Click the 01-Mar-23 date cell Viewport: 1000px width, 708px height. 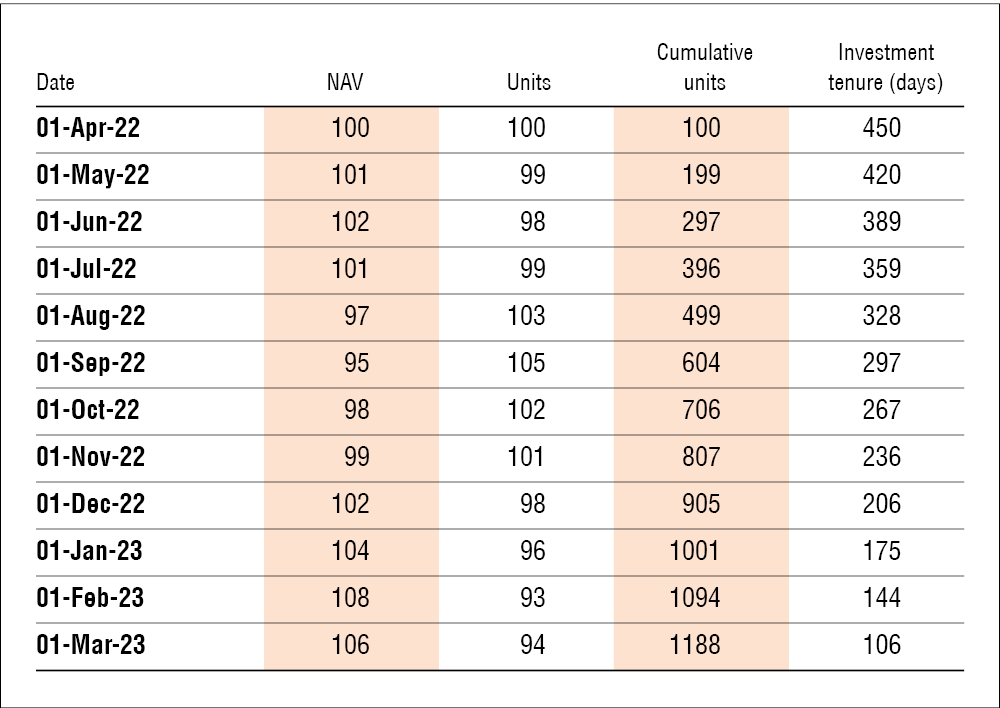tap(90, 645)
